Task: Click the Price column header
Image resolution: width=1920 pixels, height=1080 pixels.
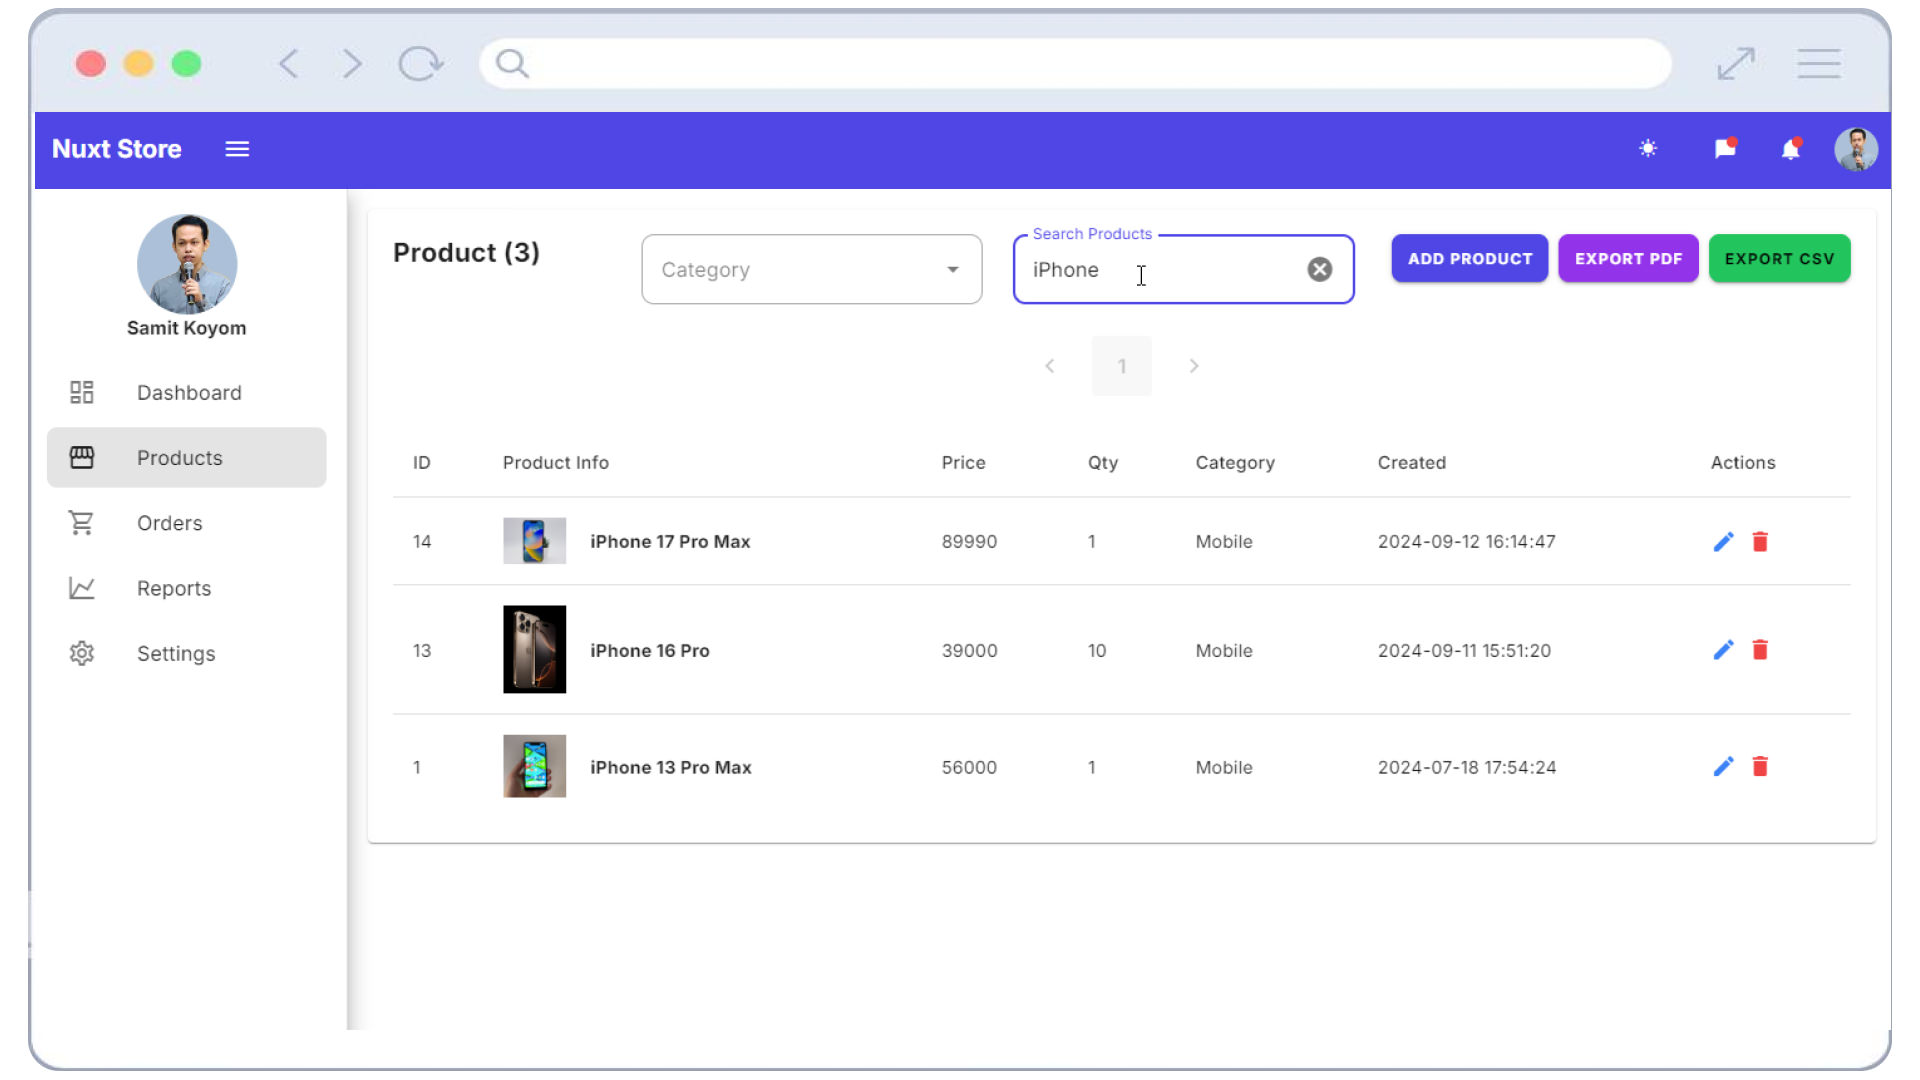Action: (x=963, y=462)
